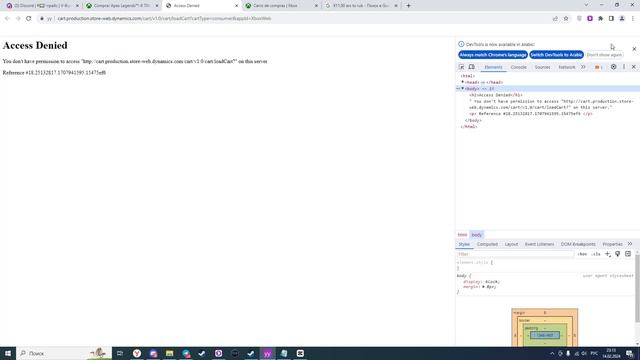The width and height of the screenshot is (640, 360).
Task: Focus the styles Filter input field
Action: (x=515, y=254)
